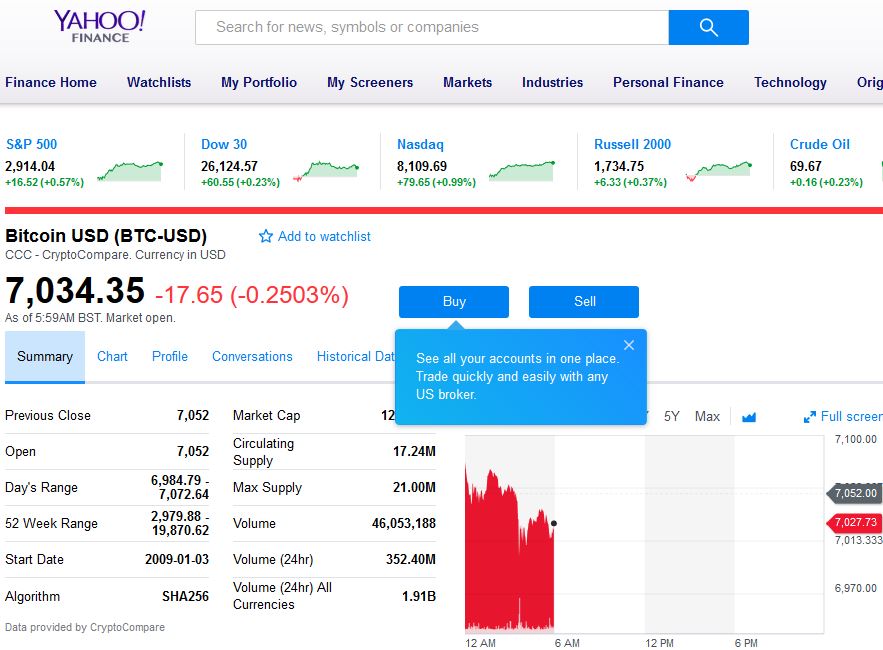The height and width of the screenshot is (650, 883).
Task: Switch to the Chart tab
Action: 112,356
